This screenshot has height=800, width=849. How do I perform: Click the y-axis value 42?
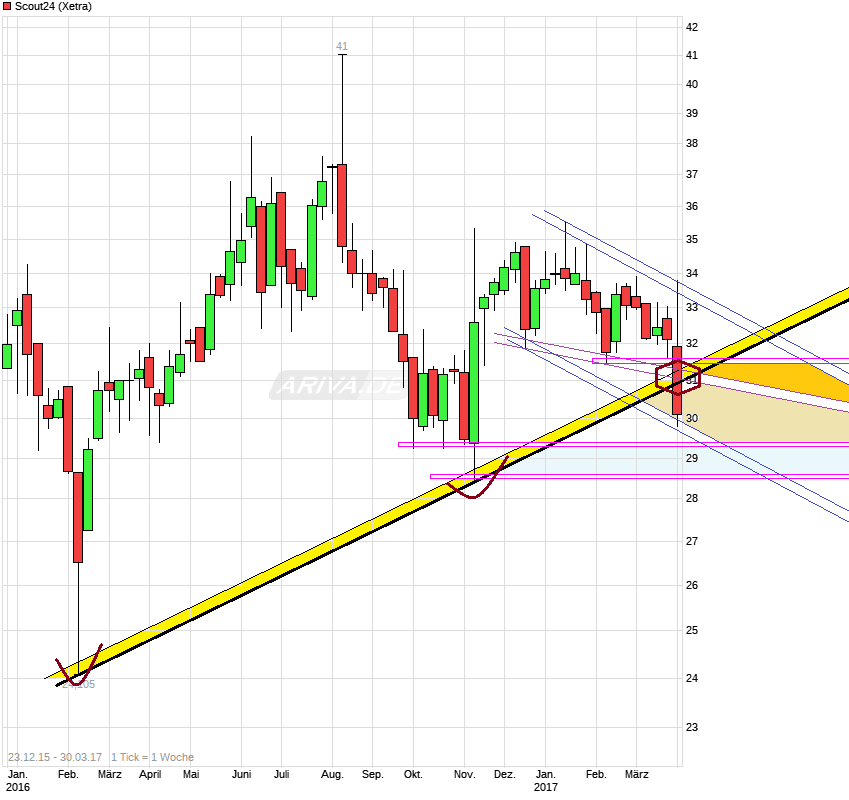[x=692, y=27]
